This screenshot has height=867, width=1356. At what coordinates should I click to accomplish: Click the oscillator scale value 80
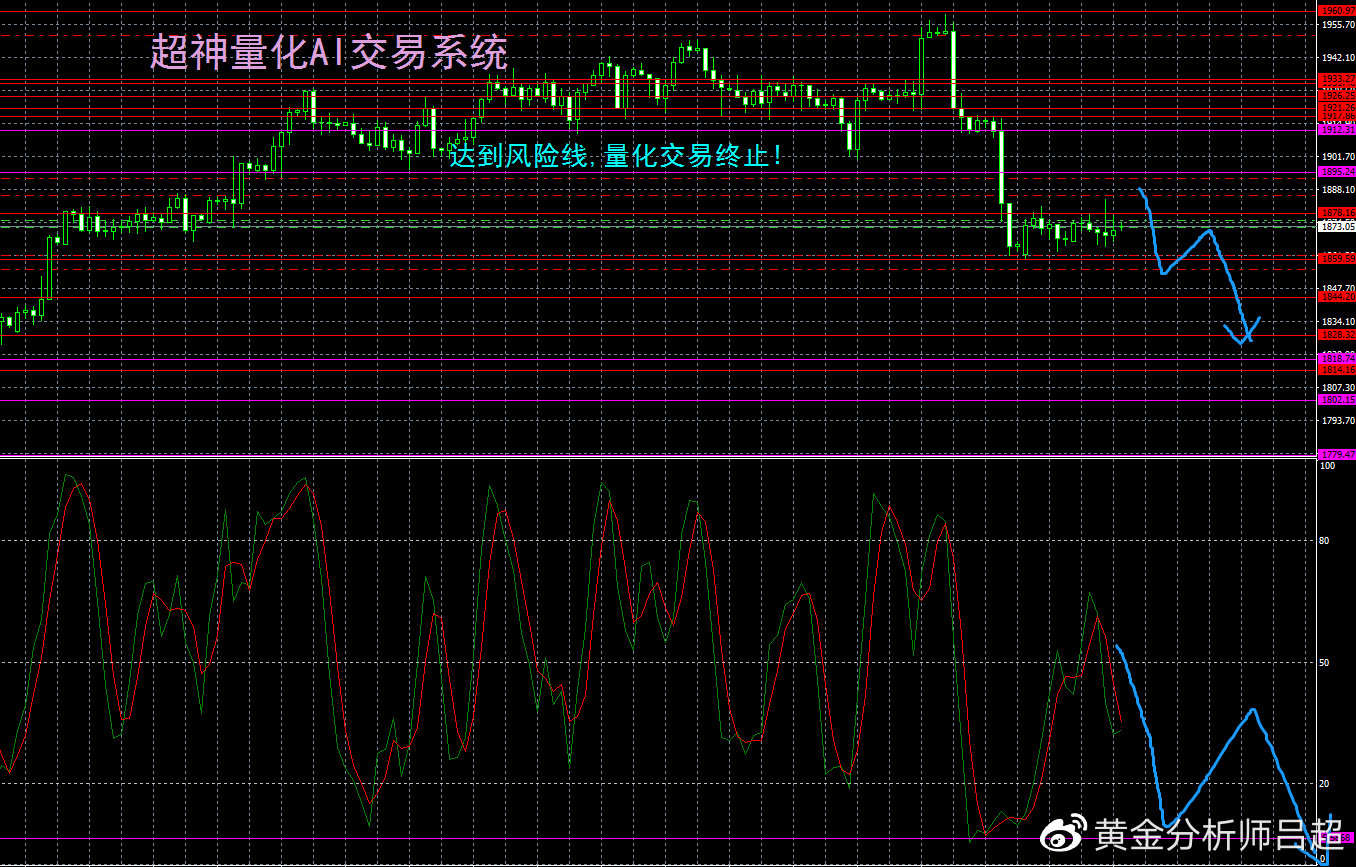click(x=1325, y=541)
